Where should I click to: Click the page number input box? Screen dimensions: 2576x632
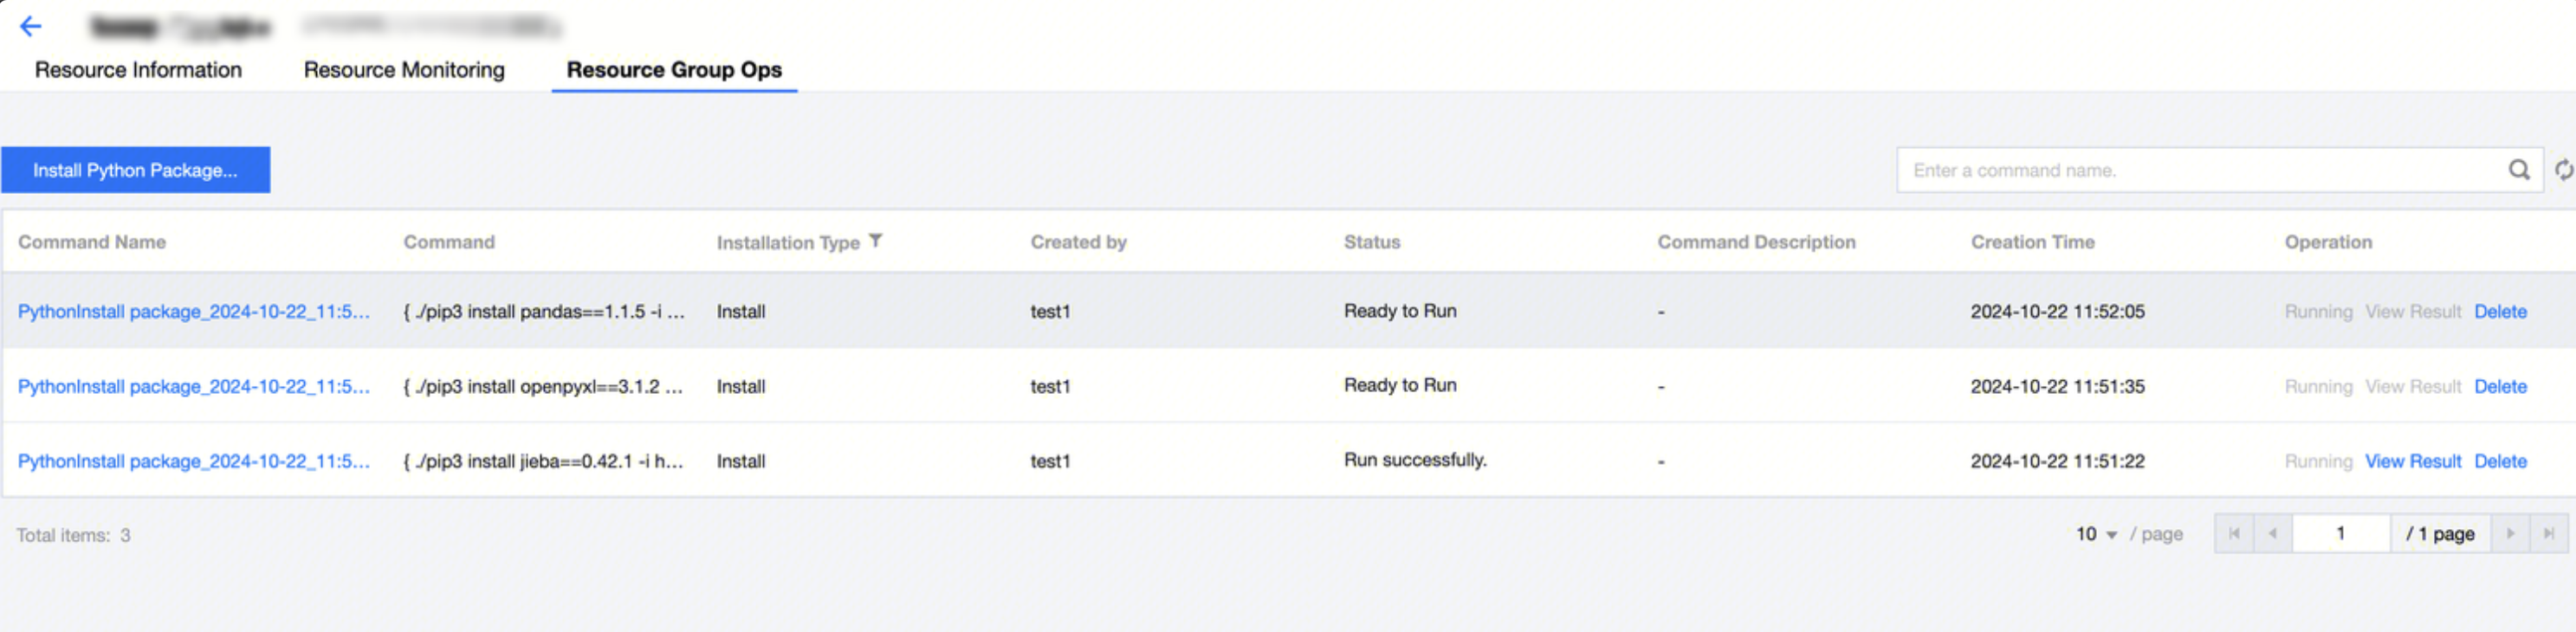pyautogui.click(x=2340, y=534)
